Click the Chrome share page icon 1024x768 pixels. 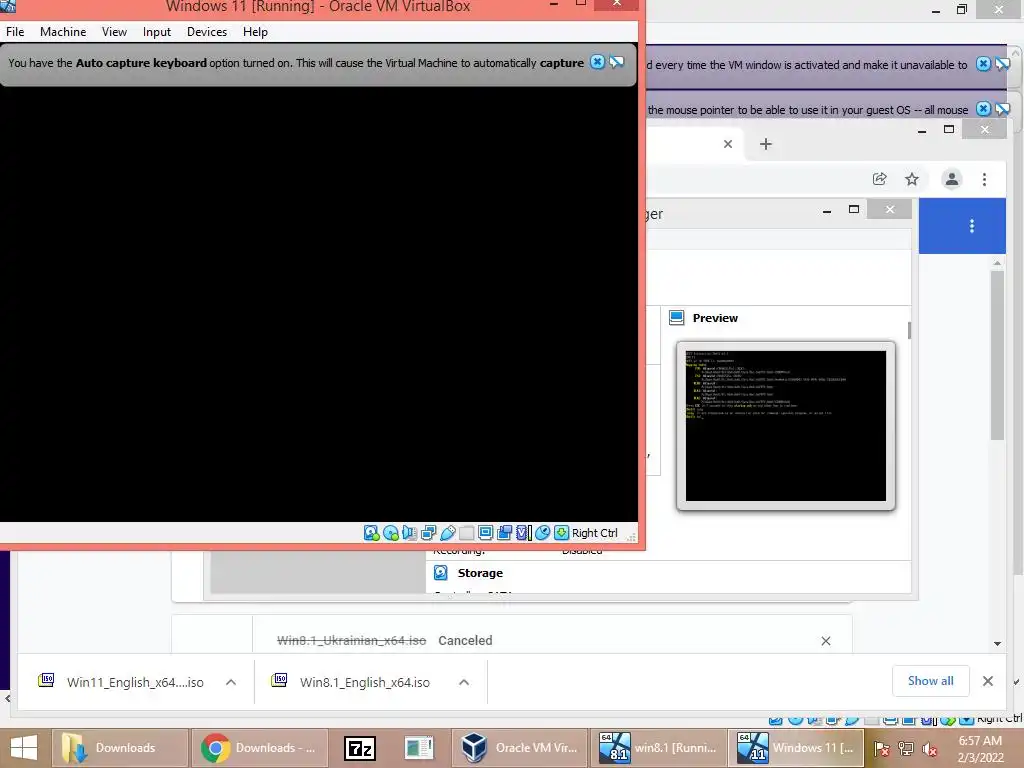point(880,179)
